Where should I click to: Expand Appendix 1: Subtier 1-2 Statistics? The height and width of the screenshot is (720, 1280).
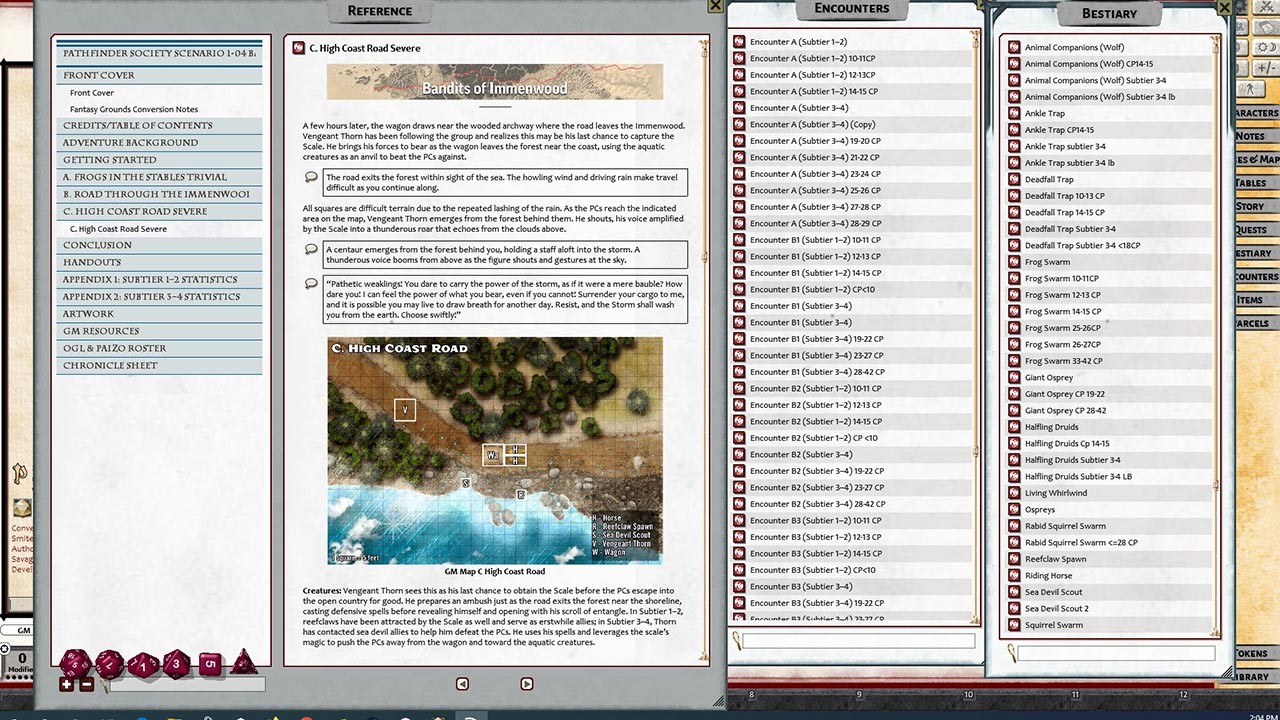pyautogui.click(x=159, y=279)
